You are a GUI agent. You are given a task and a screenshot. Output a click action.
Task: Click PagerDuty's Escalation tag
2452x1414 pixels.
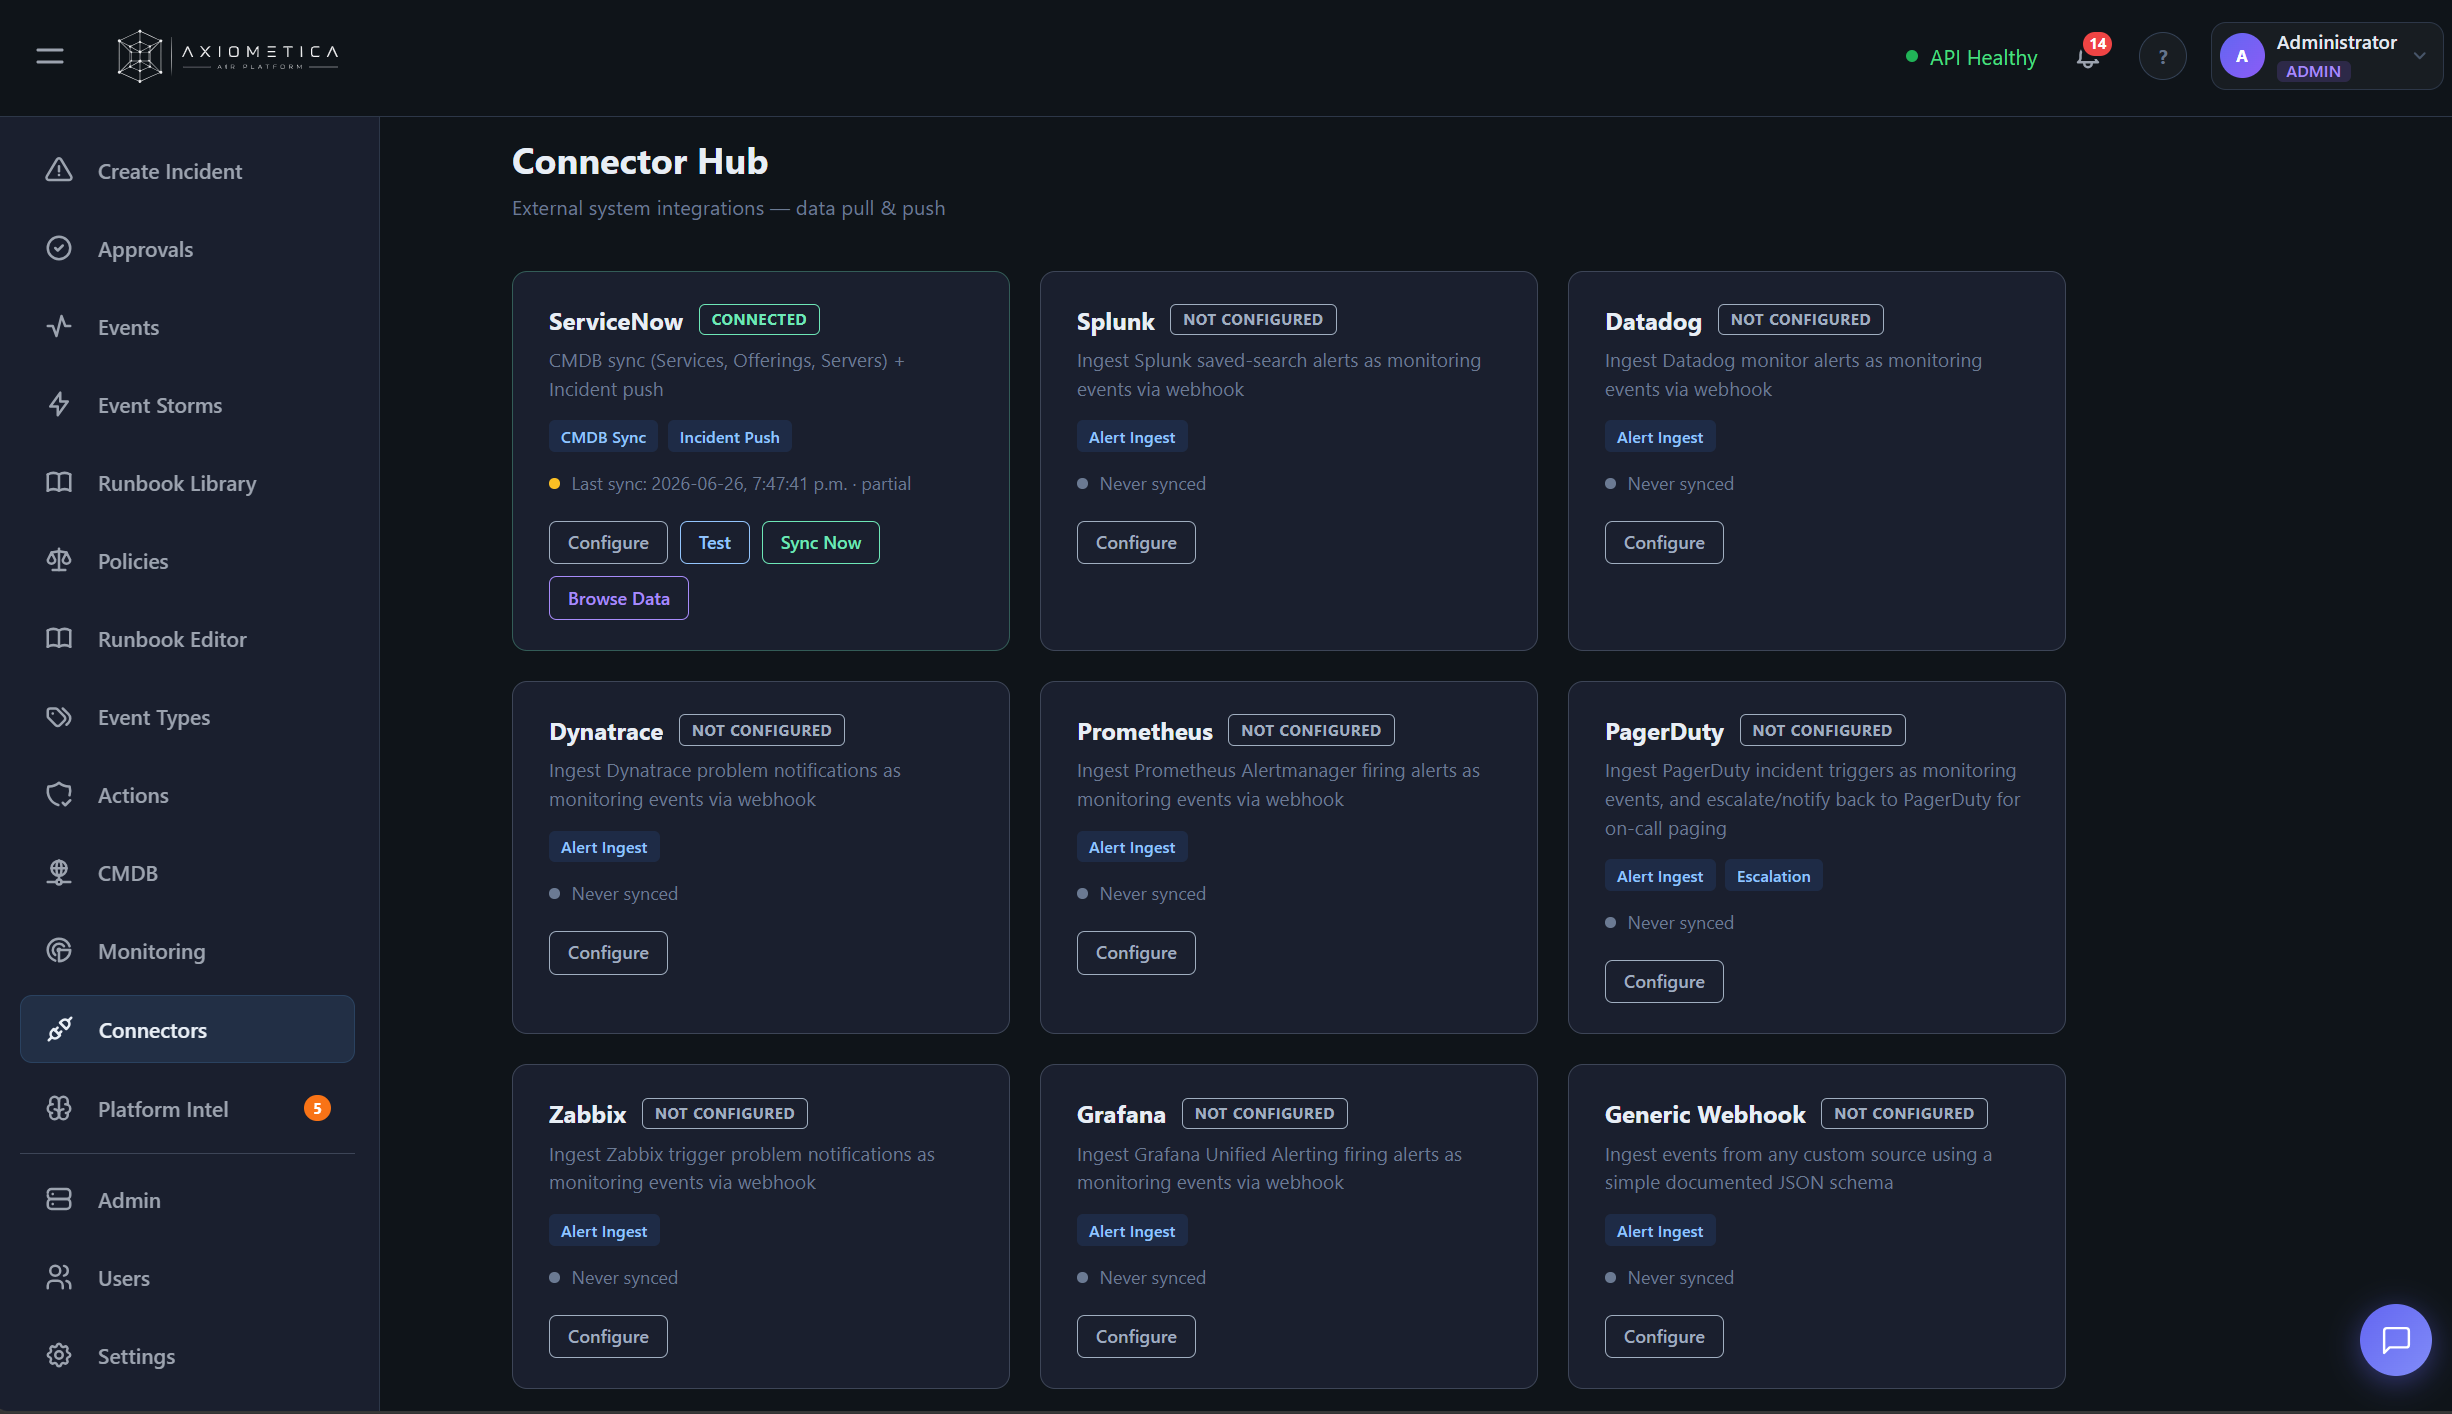(1773, 876)
